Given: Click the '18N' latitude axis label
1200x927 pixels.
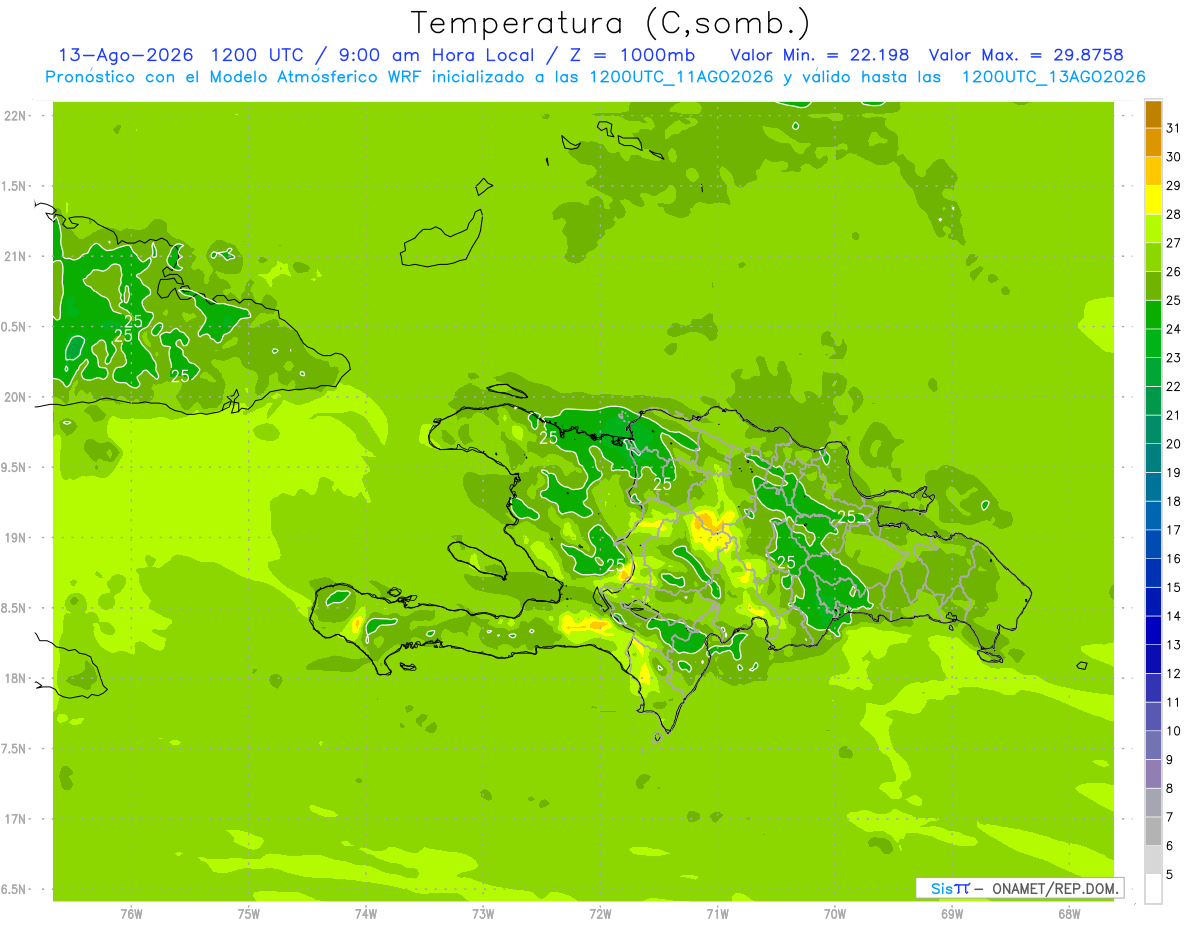Looking at the screenshot, I should (15, 678).
